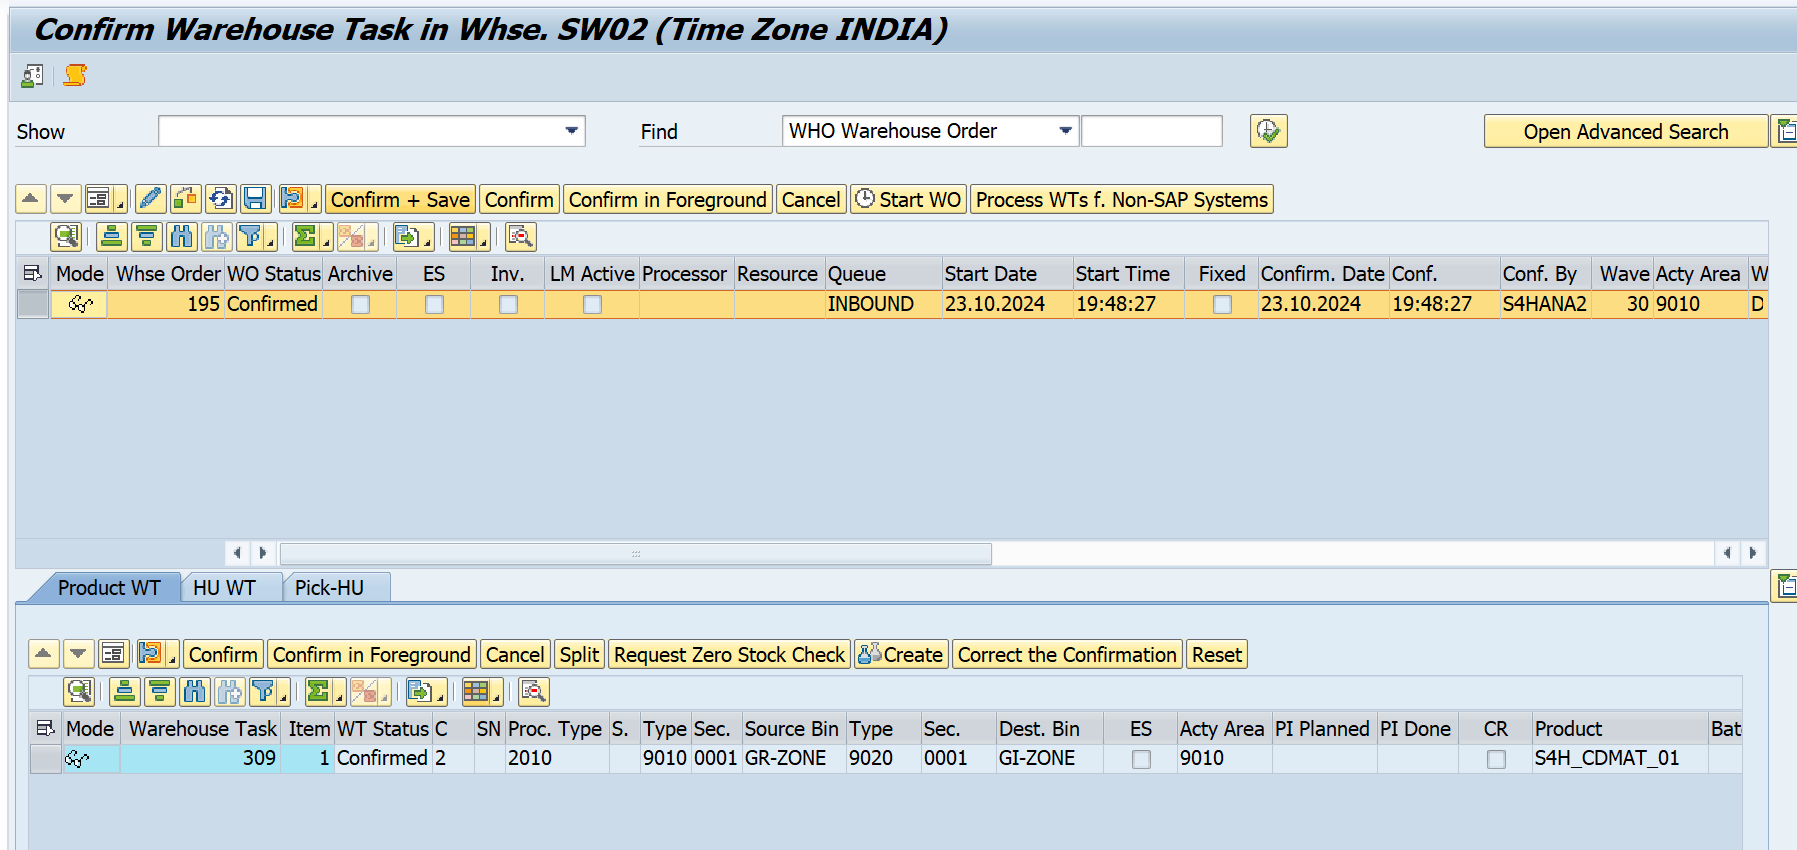
Task: Click the hierarchy icon beside the pencil
Action: point(186,199)
